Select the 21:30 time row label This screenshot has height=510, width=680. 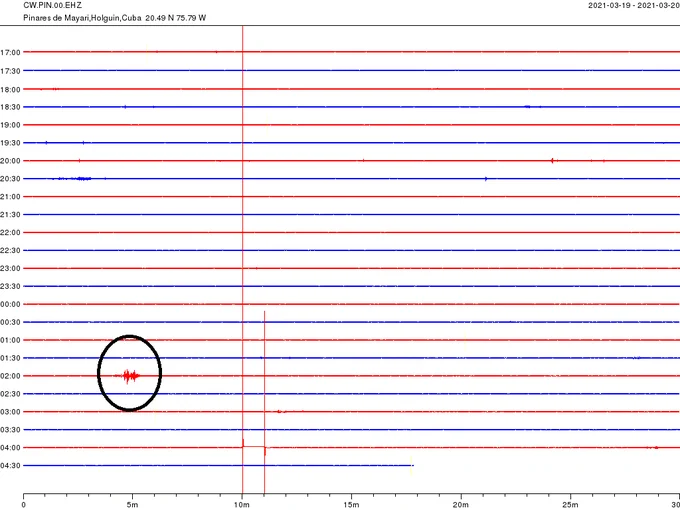tap(10, 215)
